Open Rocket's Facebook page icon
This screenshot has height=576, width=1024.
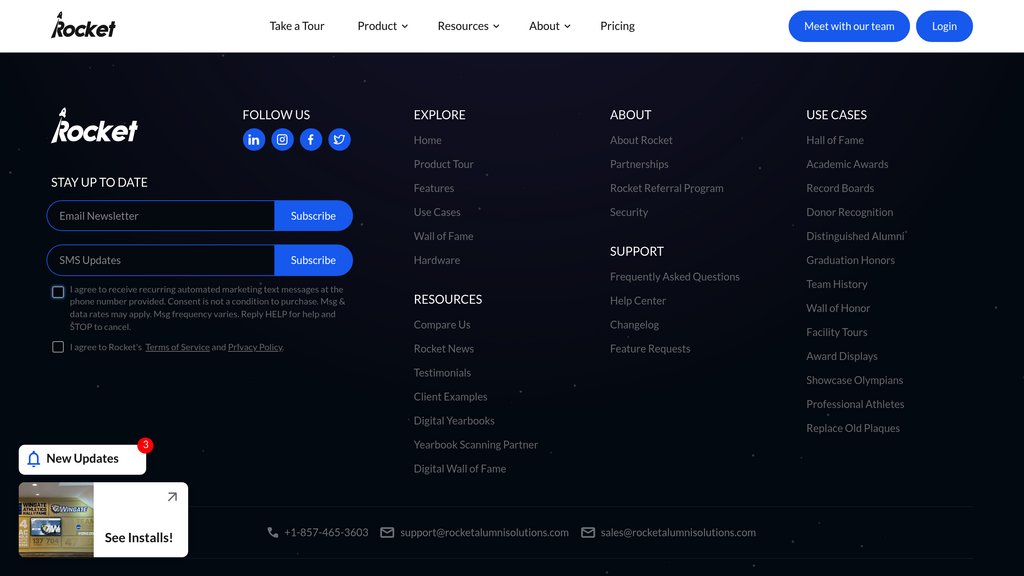[x=311, y=140]
